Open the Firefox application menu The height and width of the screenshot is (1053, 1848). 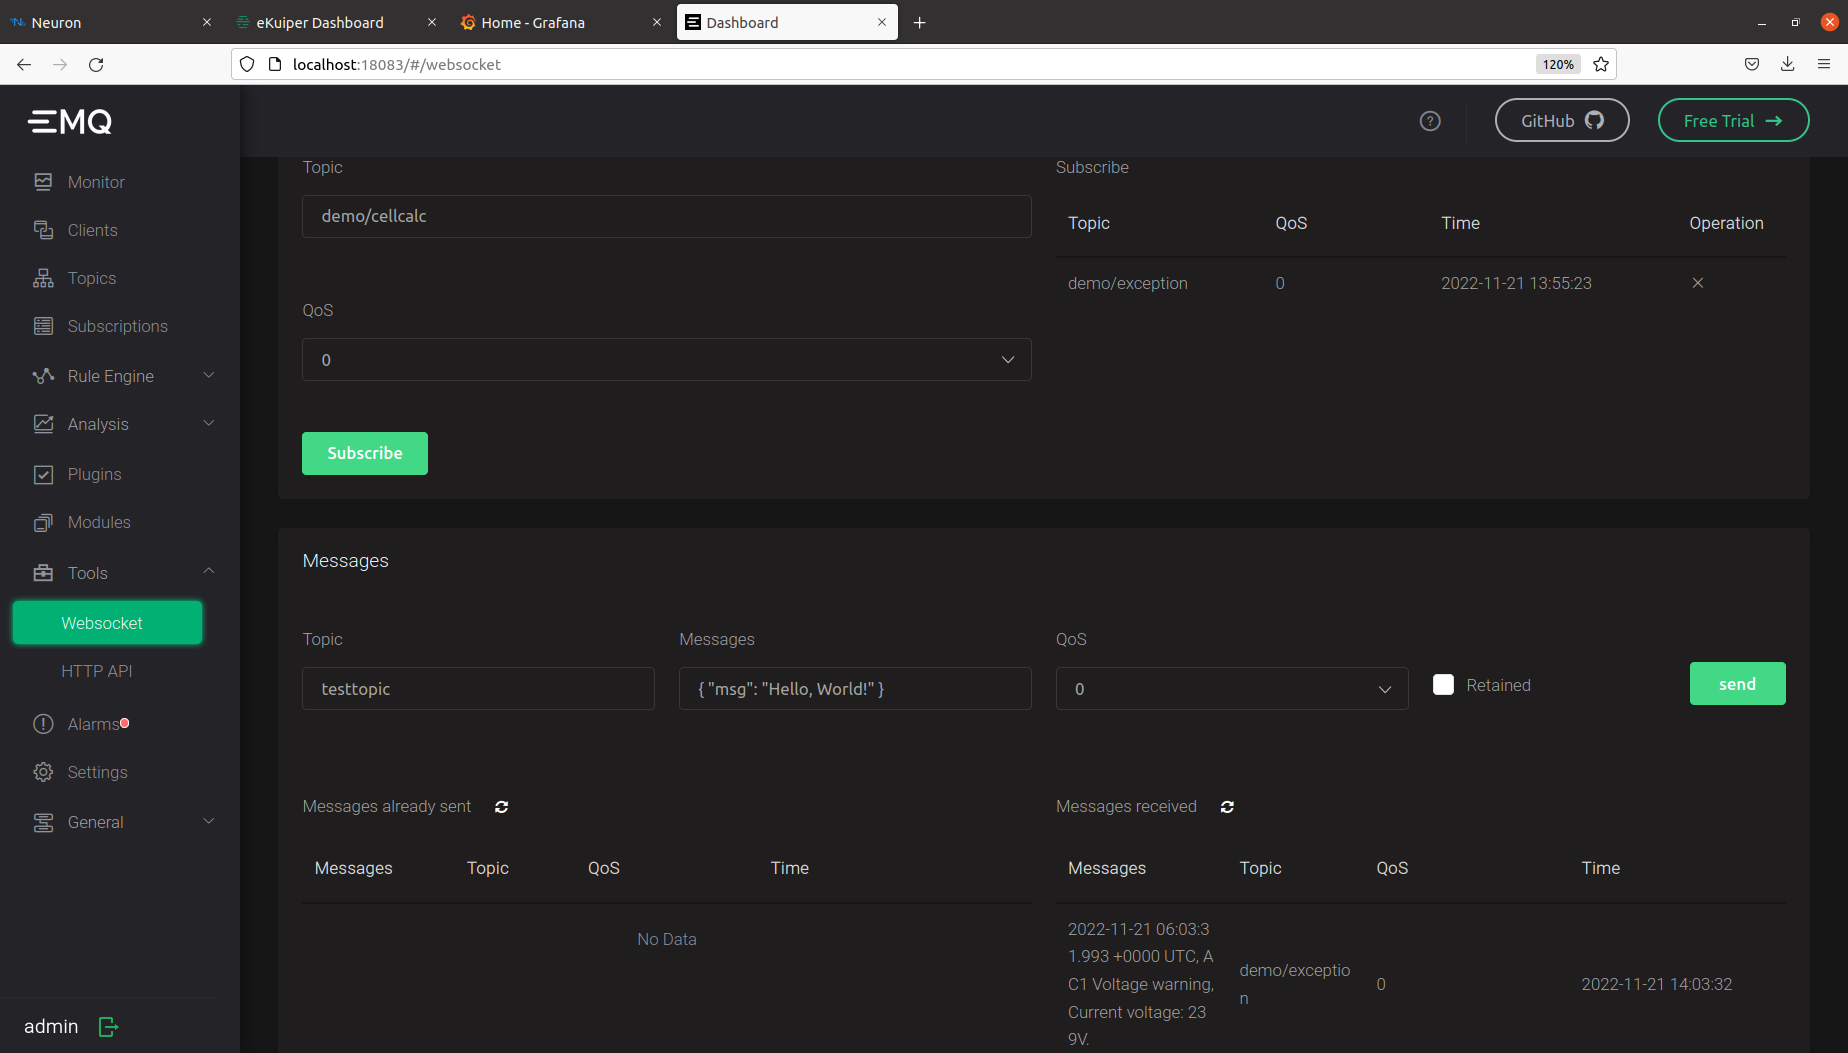1824,64
